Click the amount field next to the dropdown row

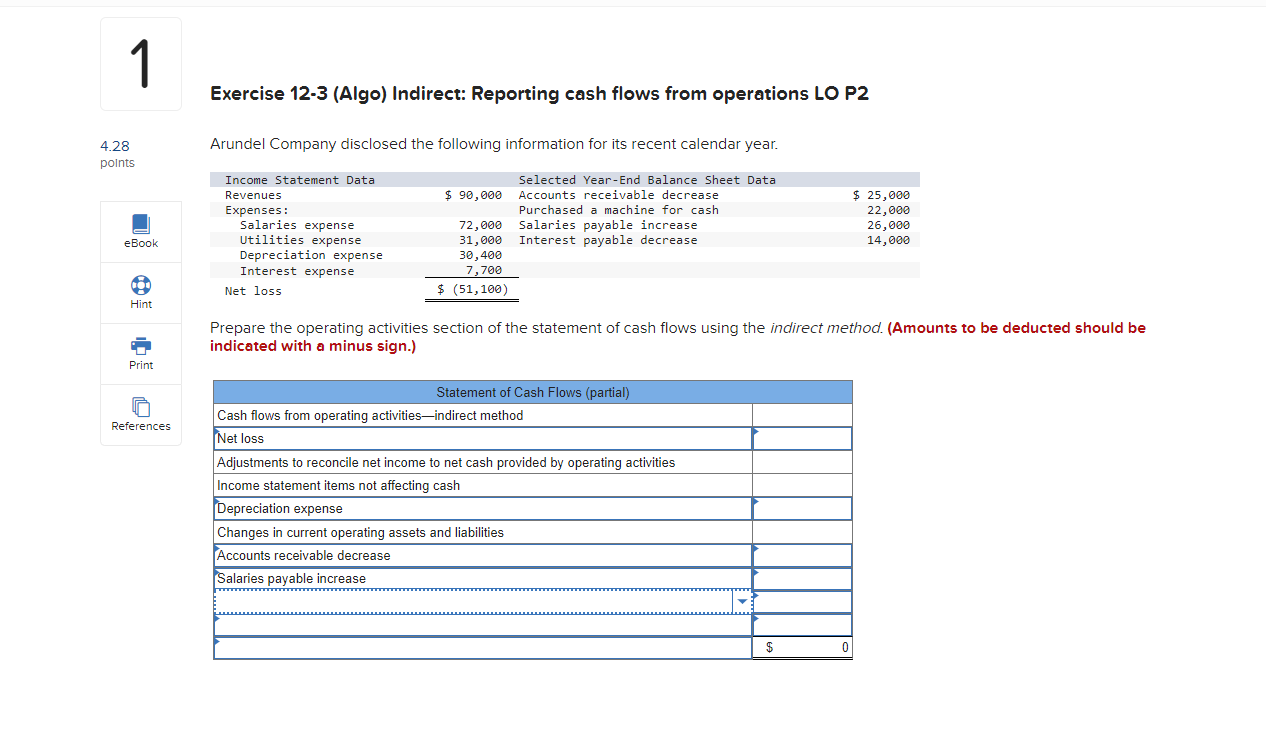(802, 602)
